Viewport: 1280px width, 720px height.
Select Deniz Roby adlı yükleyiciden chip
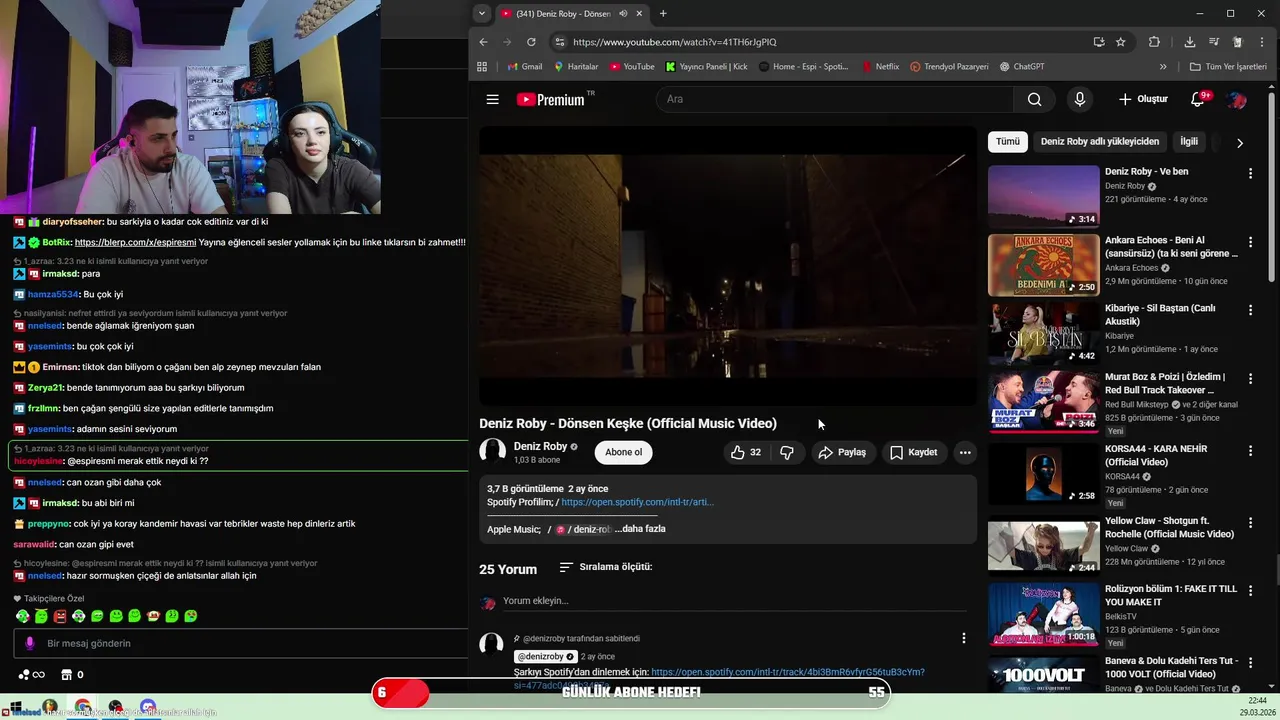pyautogui.click(x=1100, y=142)
